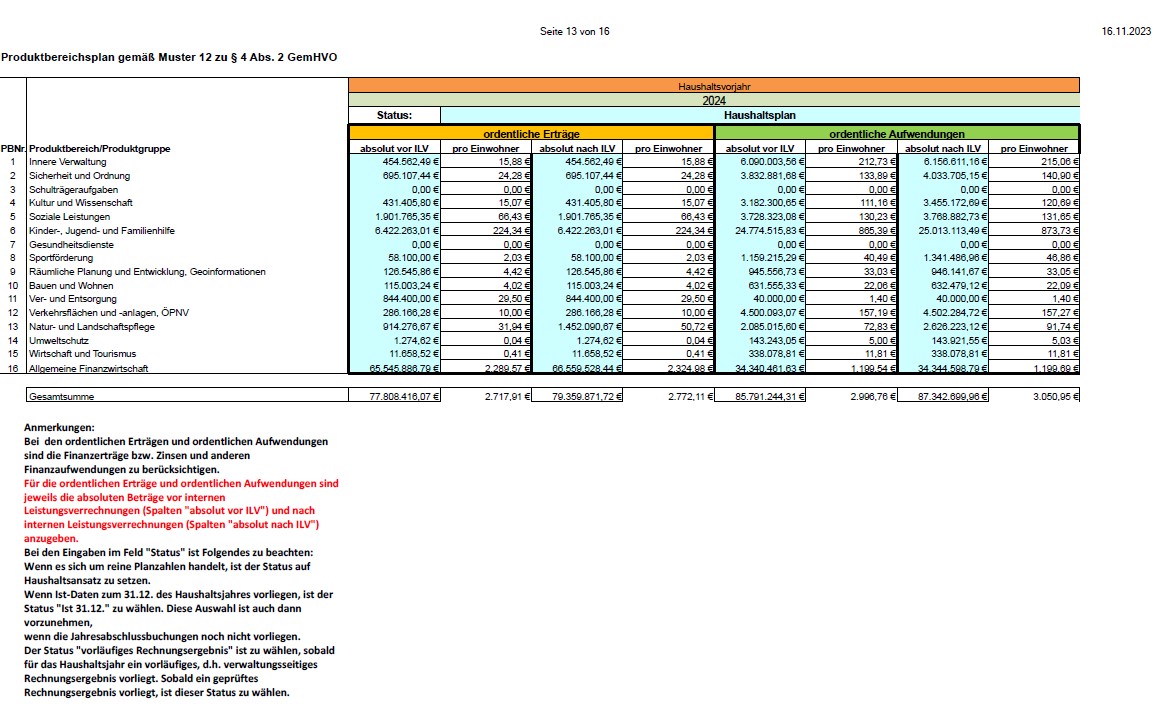This screenshot has height=722, width=1153.
Task: Click the red highlighted note paragraph
Action: coord(180,510)
